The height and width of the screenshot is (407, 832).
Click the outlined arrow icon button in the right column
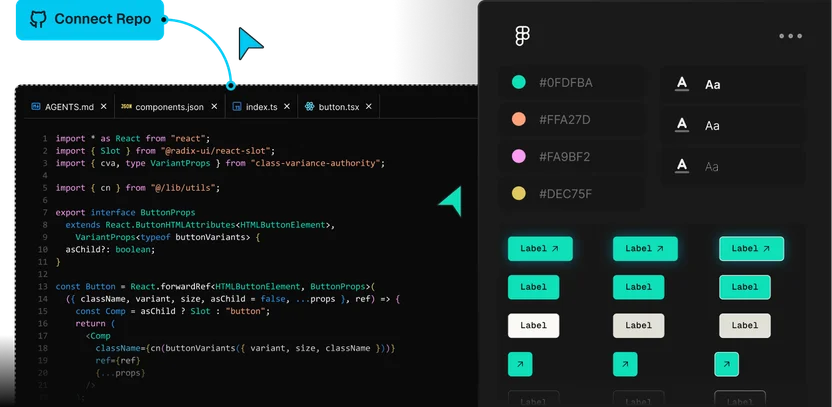pos(726,365)
